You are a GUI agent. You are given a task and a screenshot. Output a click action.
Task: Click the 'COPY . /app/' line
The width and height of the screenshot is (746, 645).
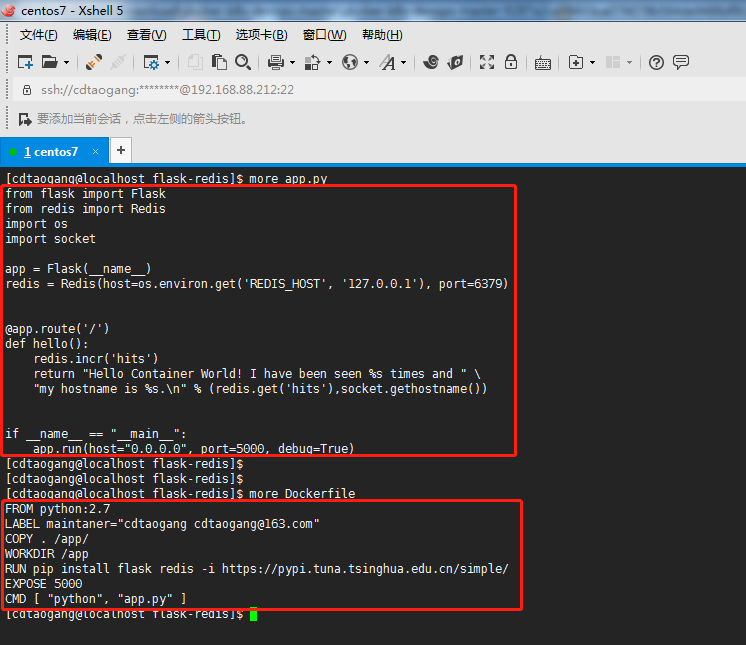coord(47,539)
